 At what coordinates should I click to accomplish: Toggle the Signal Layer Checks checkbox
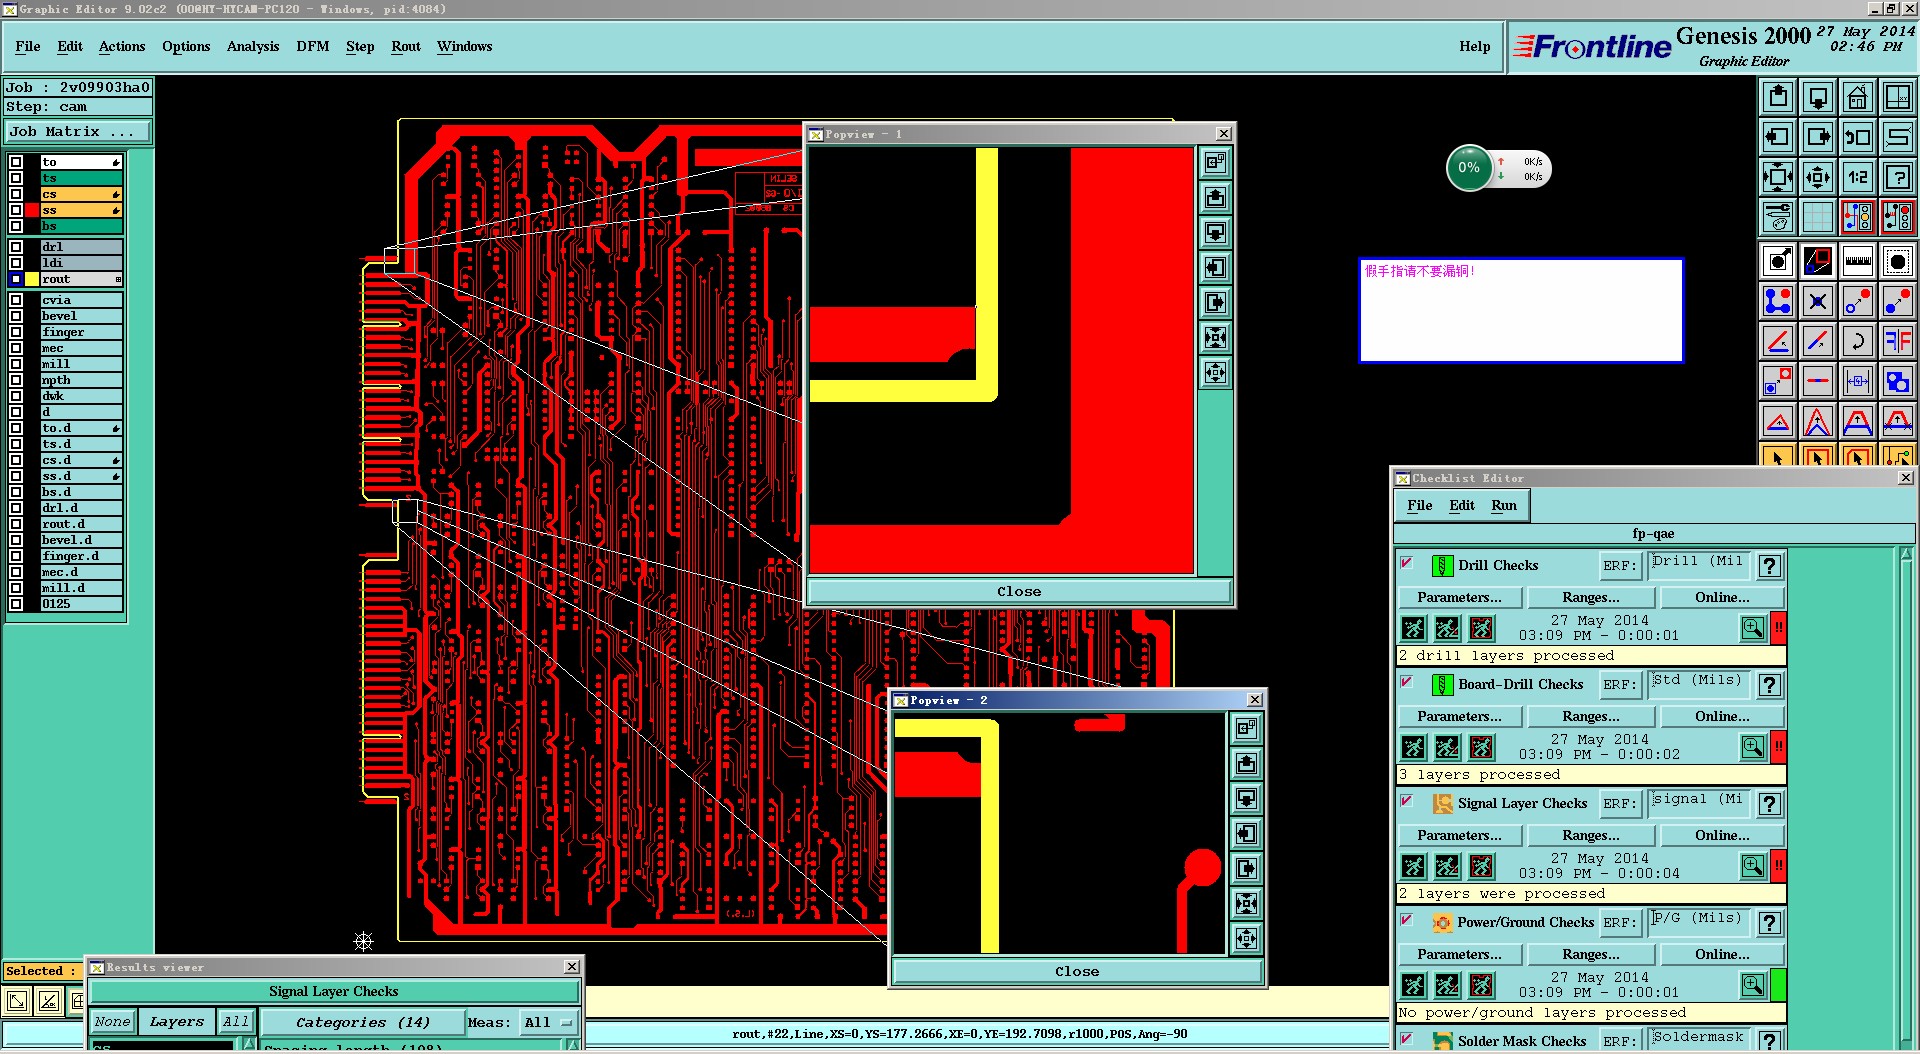pyautogui.click(x=1407, y=801)
